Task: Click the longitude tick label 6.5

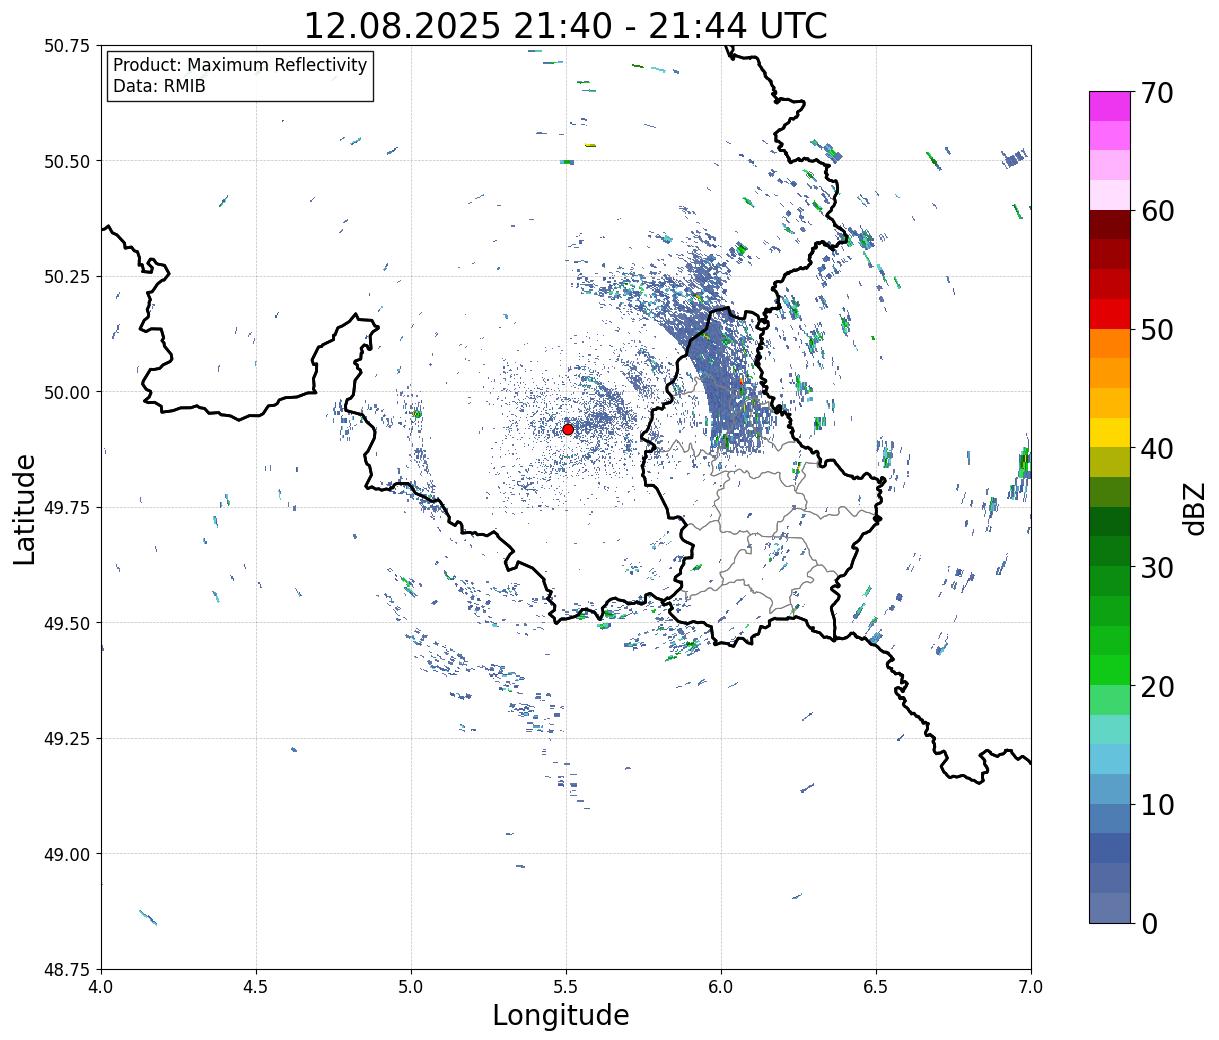Action: click(876, 987)
